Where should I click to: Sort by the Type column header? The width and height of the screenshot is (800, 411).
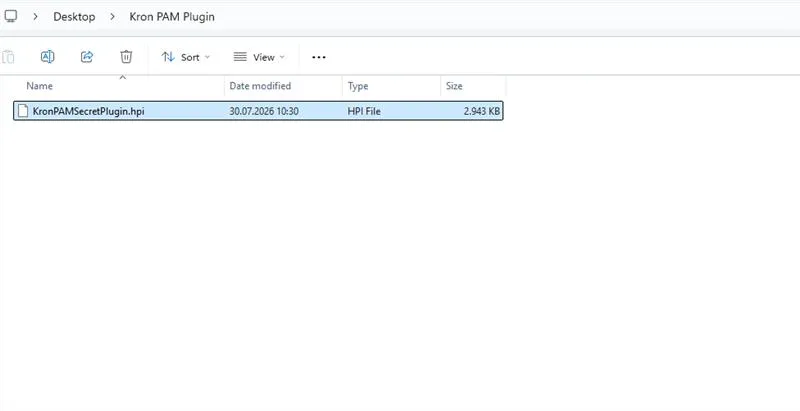[x=358, y=86]
